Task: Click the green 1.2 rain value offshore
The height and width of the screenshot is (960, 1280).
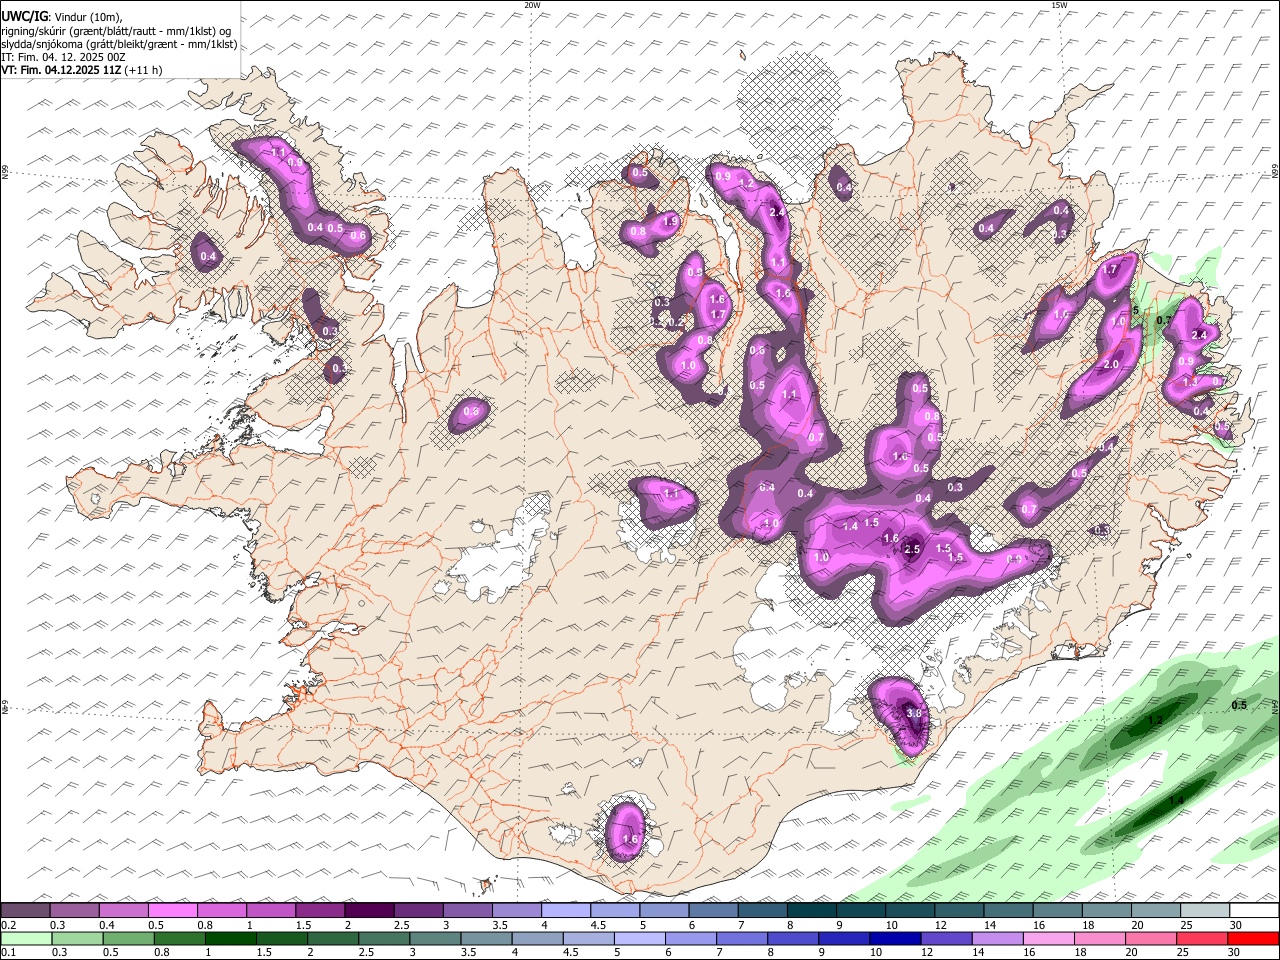Action: coord(1155,720)
